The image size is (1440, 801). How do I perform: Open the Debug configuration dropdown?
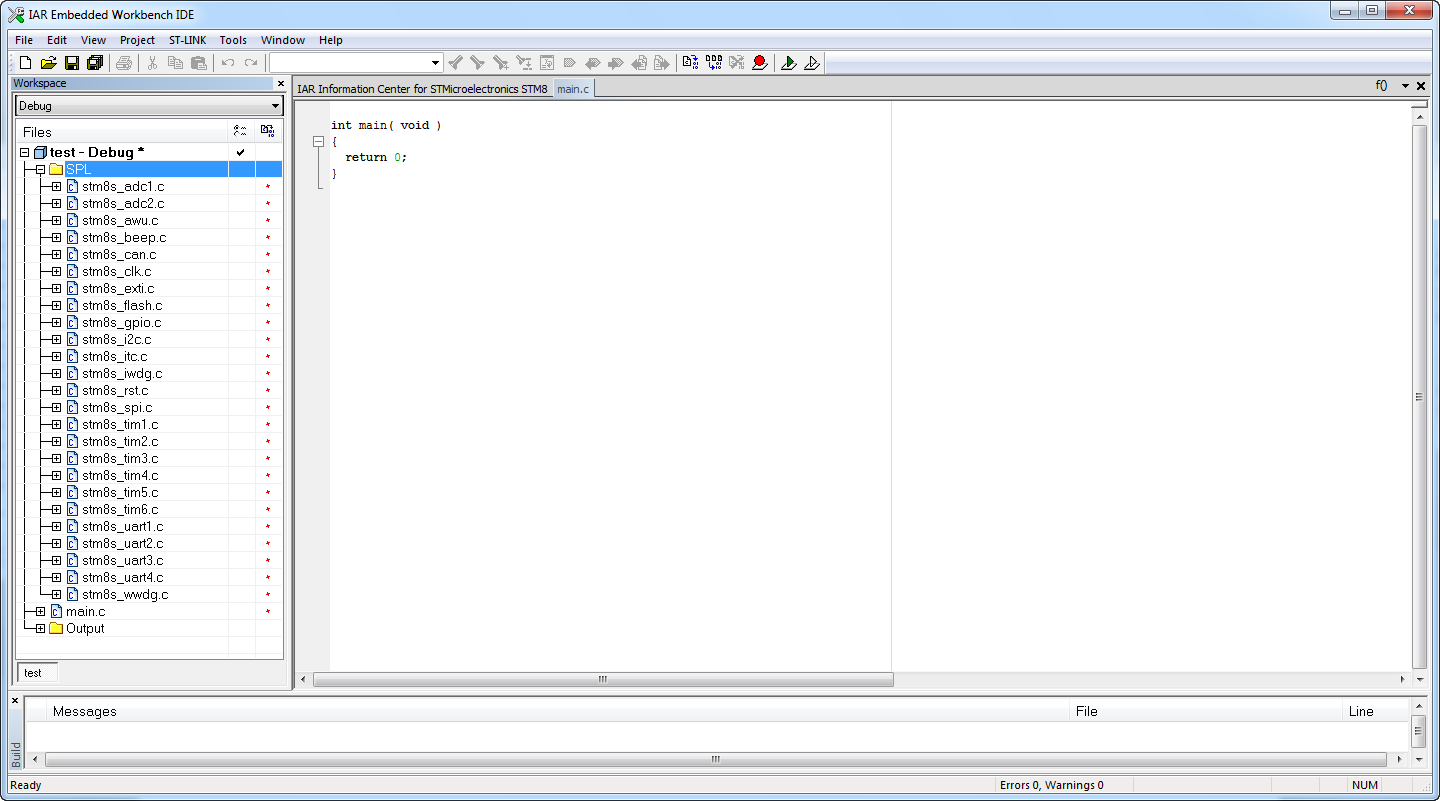275,106
